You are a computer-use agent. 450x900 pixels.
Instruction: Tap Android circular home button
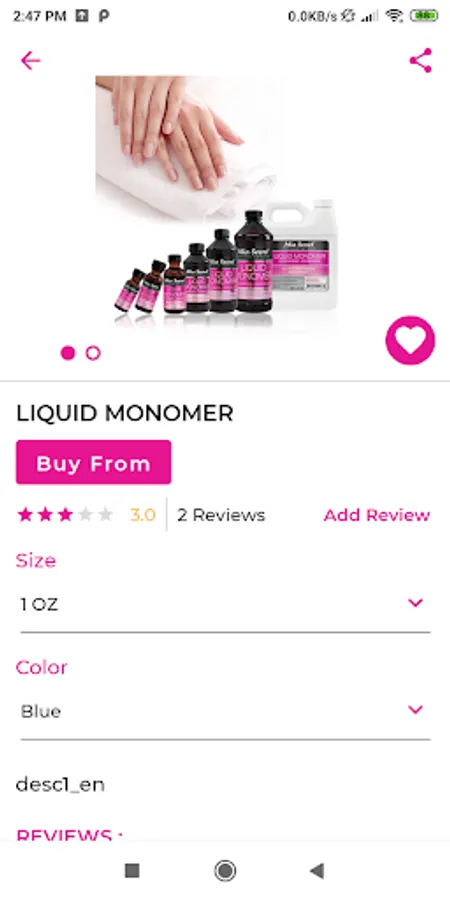(x=225, y=871)
